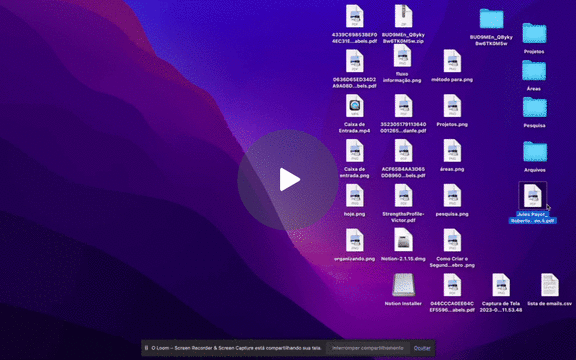The height and width of the screenshot is (360, 576).
Task: Select the pesquisa.png image file
Action: pyautogui.click(x=452, y=195)
